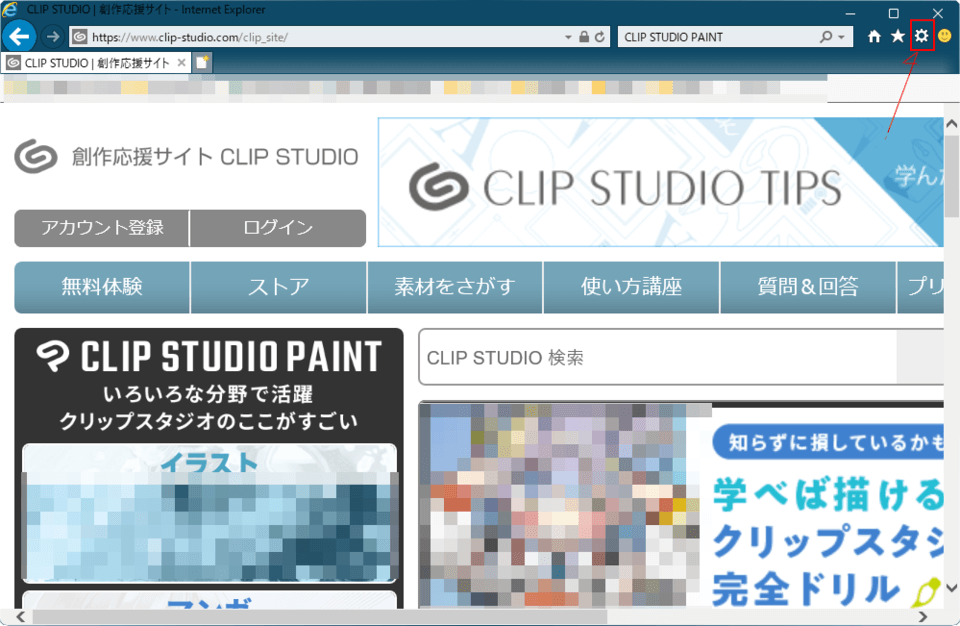This screenshot has height=626, width=960.
Task: Click the horizontal scrollbar left arrow
Action: [x=20, y=617]
